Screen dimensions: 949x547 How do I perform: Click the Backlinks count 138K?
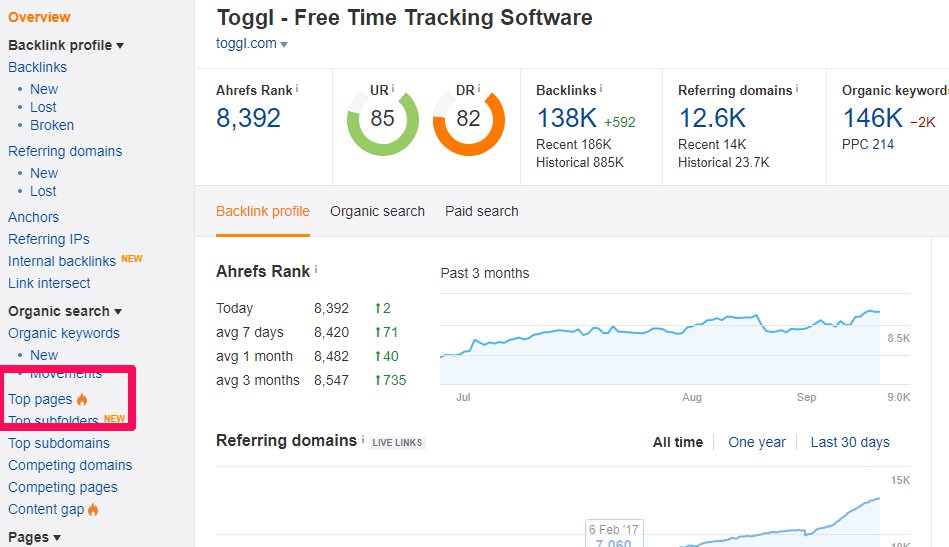567,118
